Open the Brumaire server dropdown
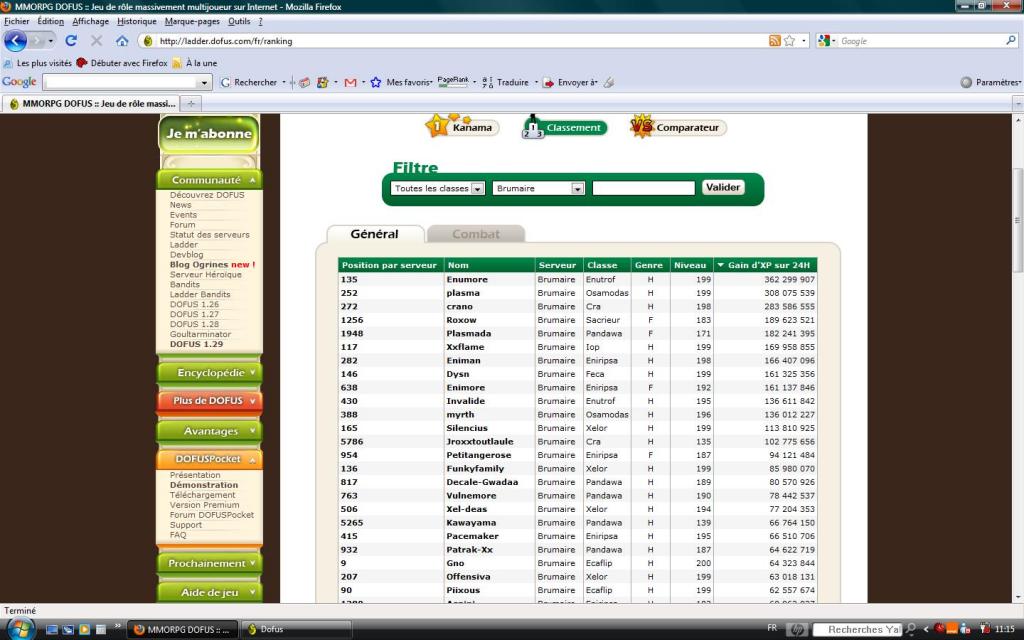The width and height of the screenshot is (1024, 640). coord(538,188)
